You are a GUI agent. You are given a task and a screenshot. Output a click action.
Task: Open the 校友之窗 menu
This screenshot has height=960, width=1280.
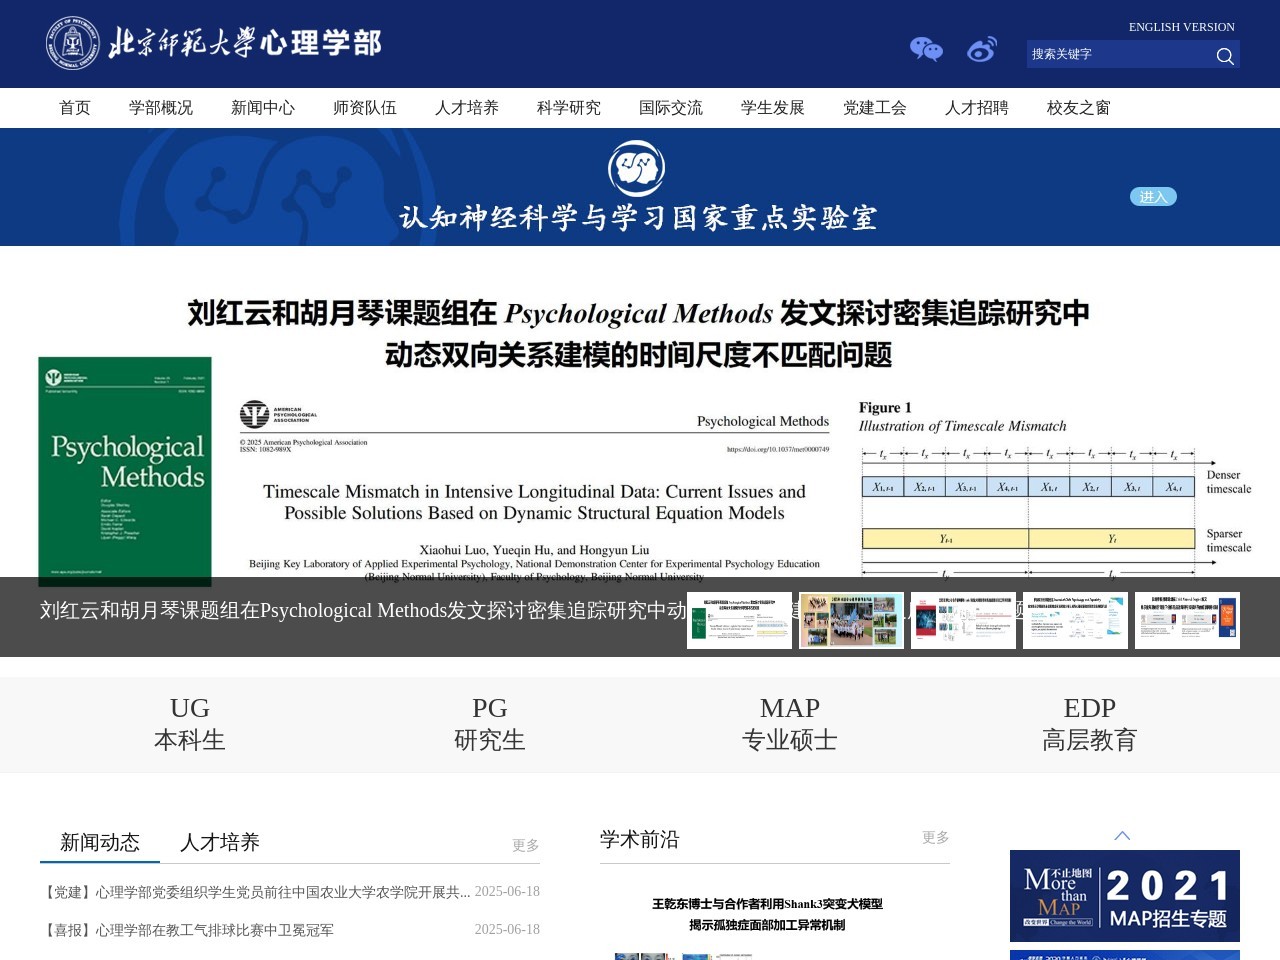pos(1079,108)
